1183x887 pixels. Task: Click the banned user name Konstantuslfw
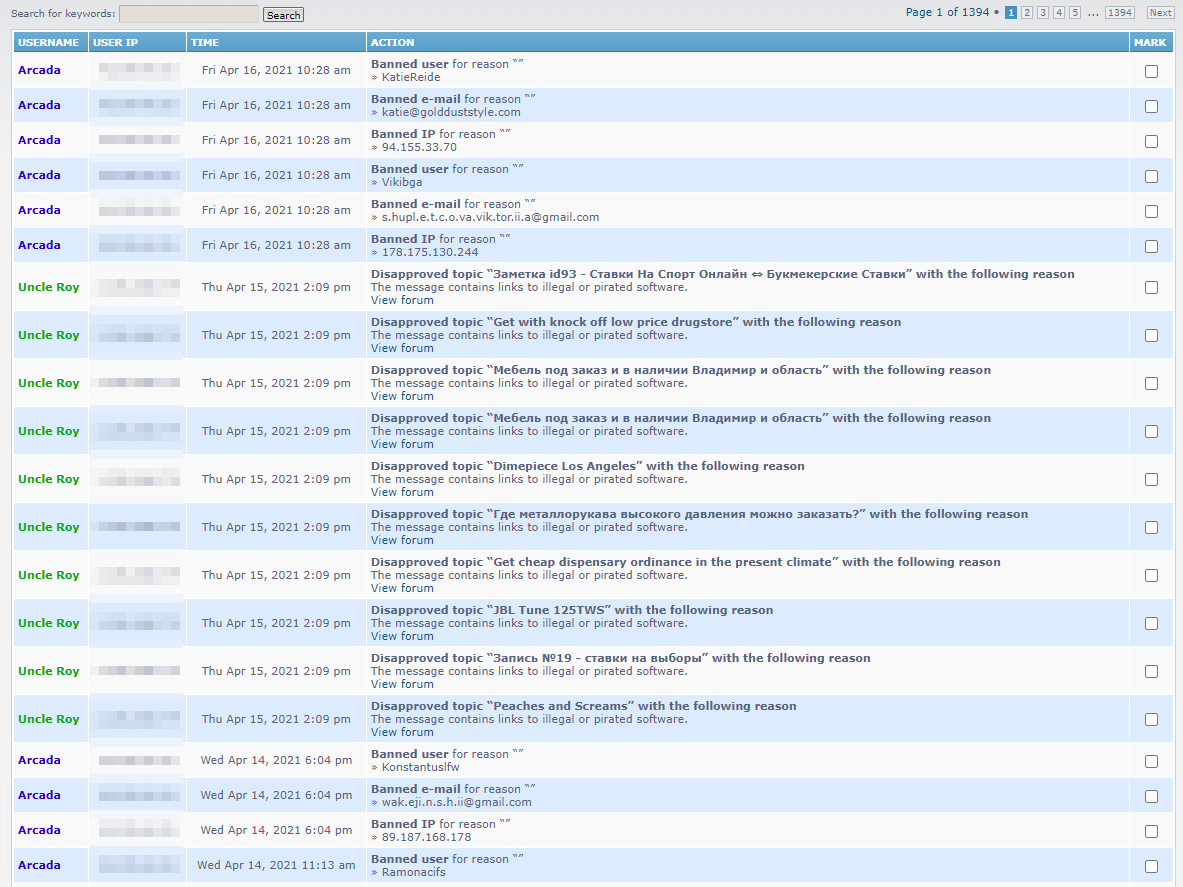pos(420,767)
